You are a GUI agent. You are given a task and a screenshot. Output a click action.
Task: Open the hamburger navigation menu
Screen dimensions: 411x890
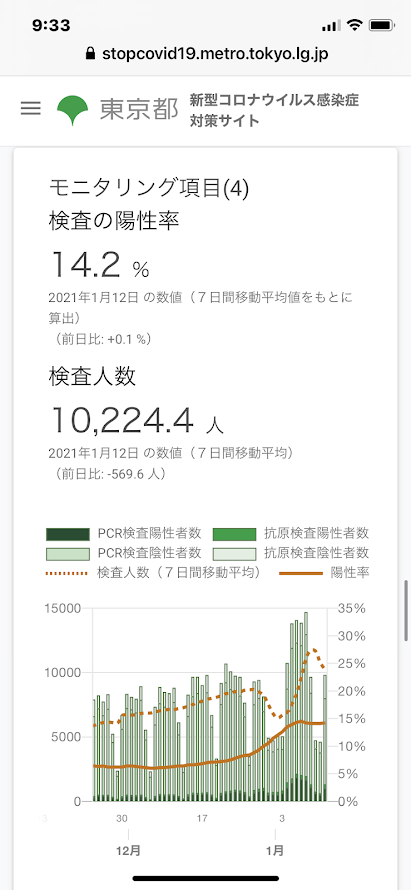tap(31, 108)
